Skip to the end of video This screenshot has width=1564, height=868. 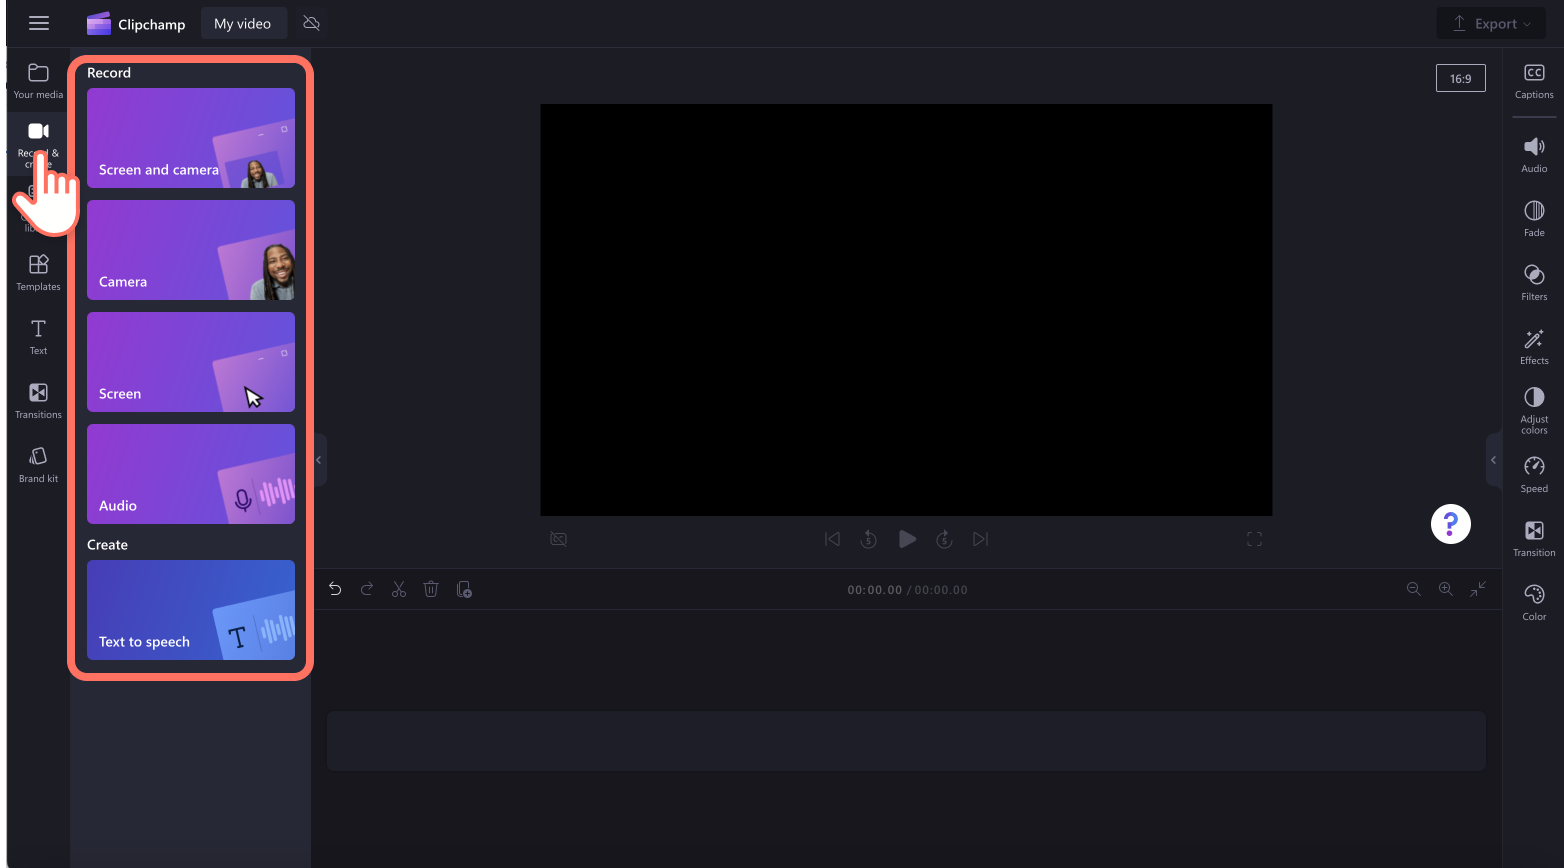tap(981, 539)
